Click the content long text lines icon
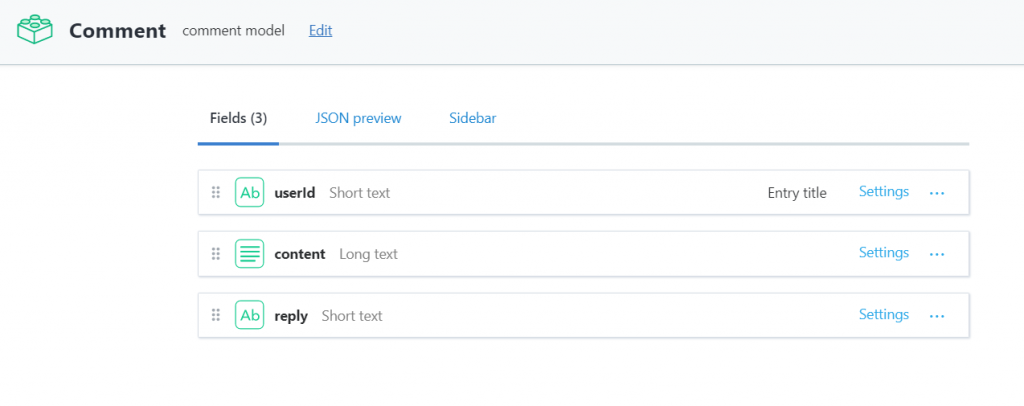Screen dimensions: 1024x406 249,254
